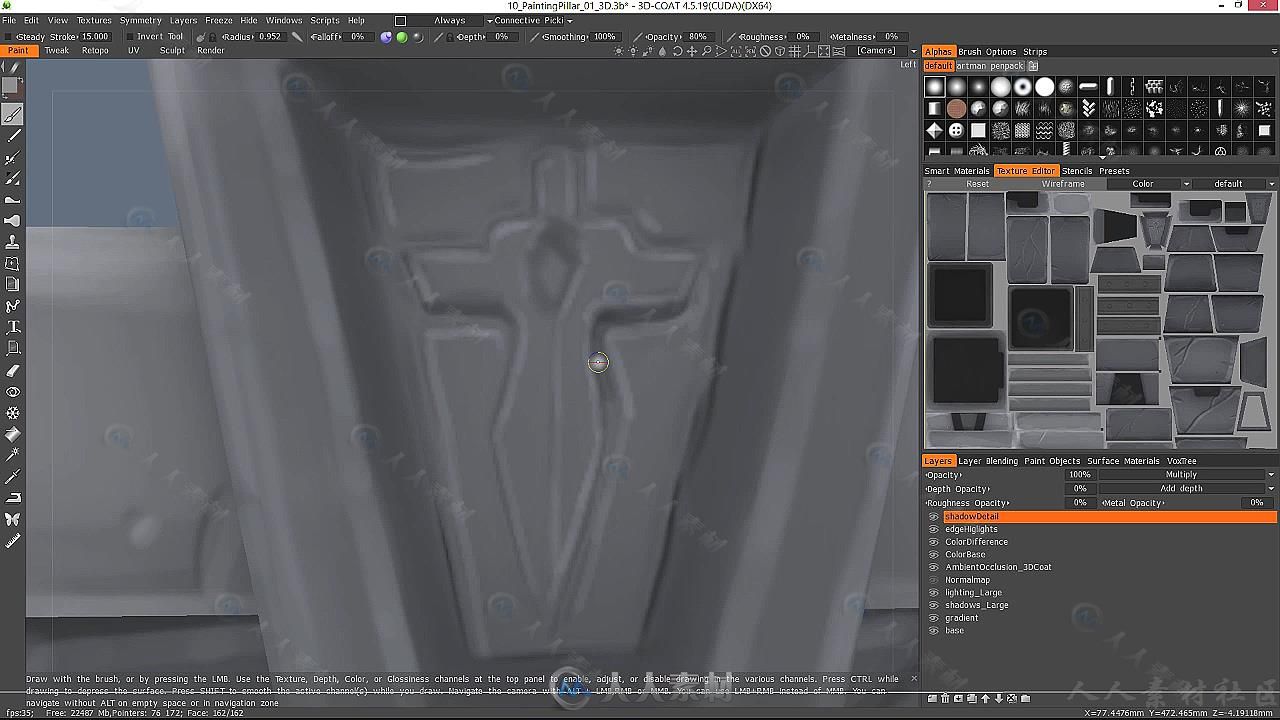Select the Brush tool in left toolbar
Viewport: 1280px width, 720px height.
(13, 115)
